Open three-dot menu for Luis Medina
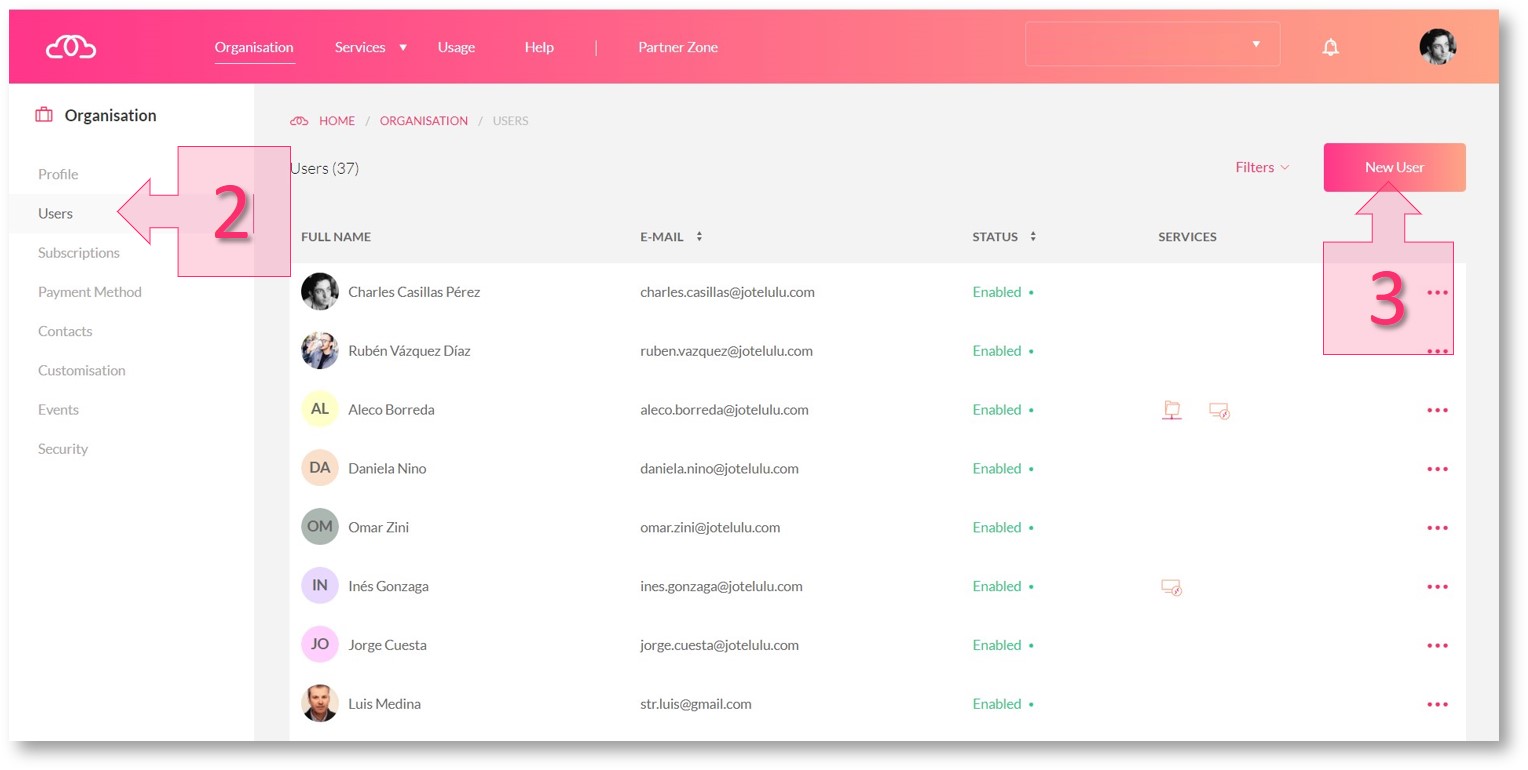Viewport: 1528px width, 770px height. coord(1437,704)
